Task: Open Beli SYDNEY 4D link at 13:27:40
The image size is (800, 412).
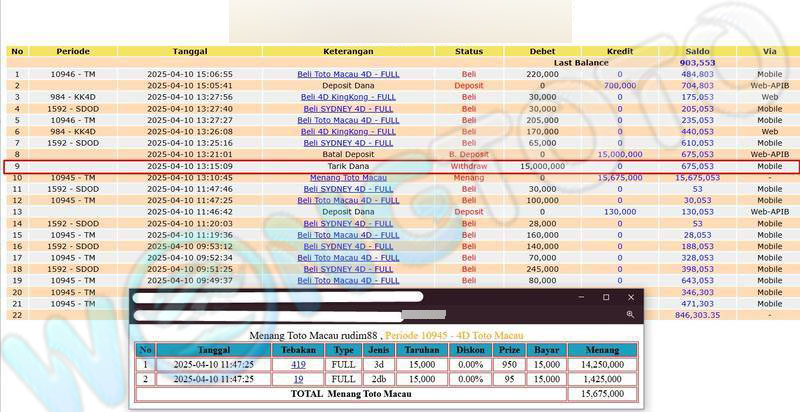Action: coord(348,108)
